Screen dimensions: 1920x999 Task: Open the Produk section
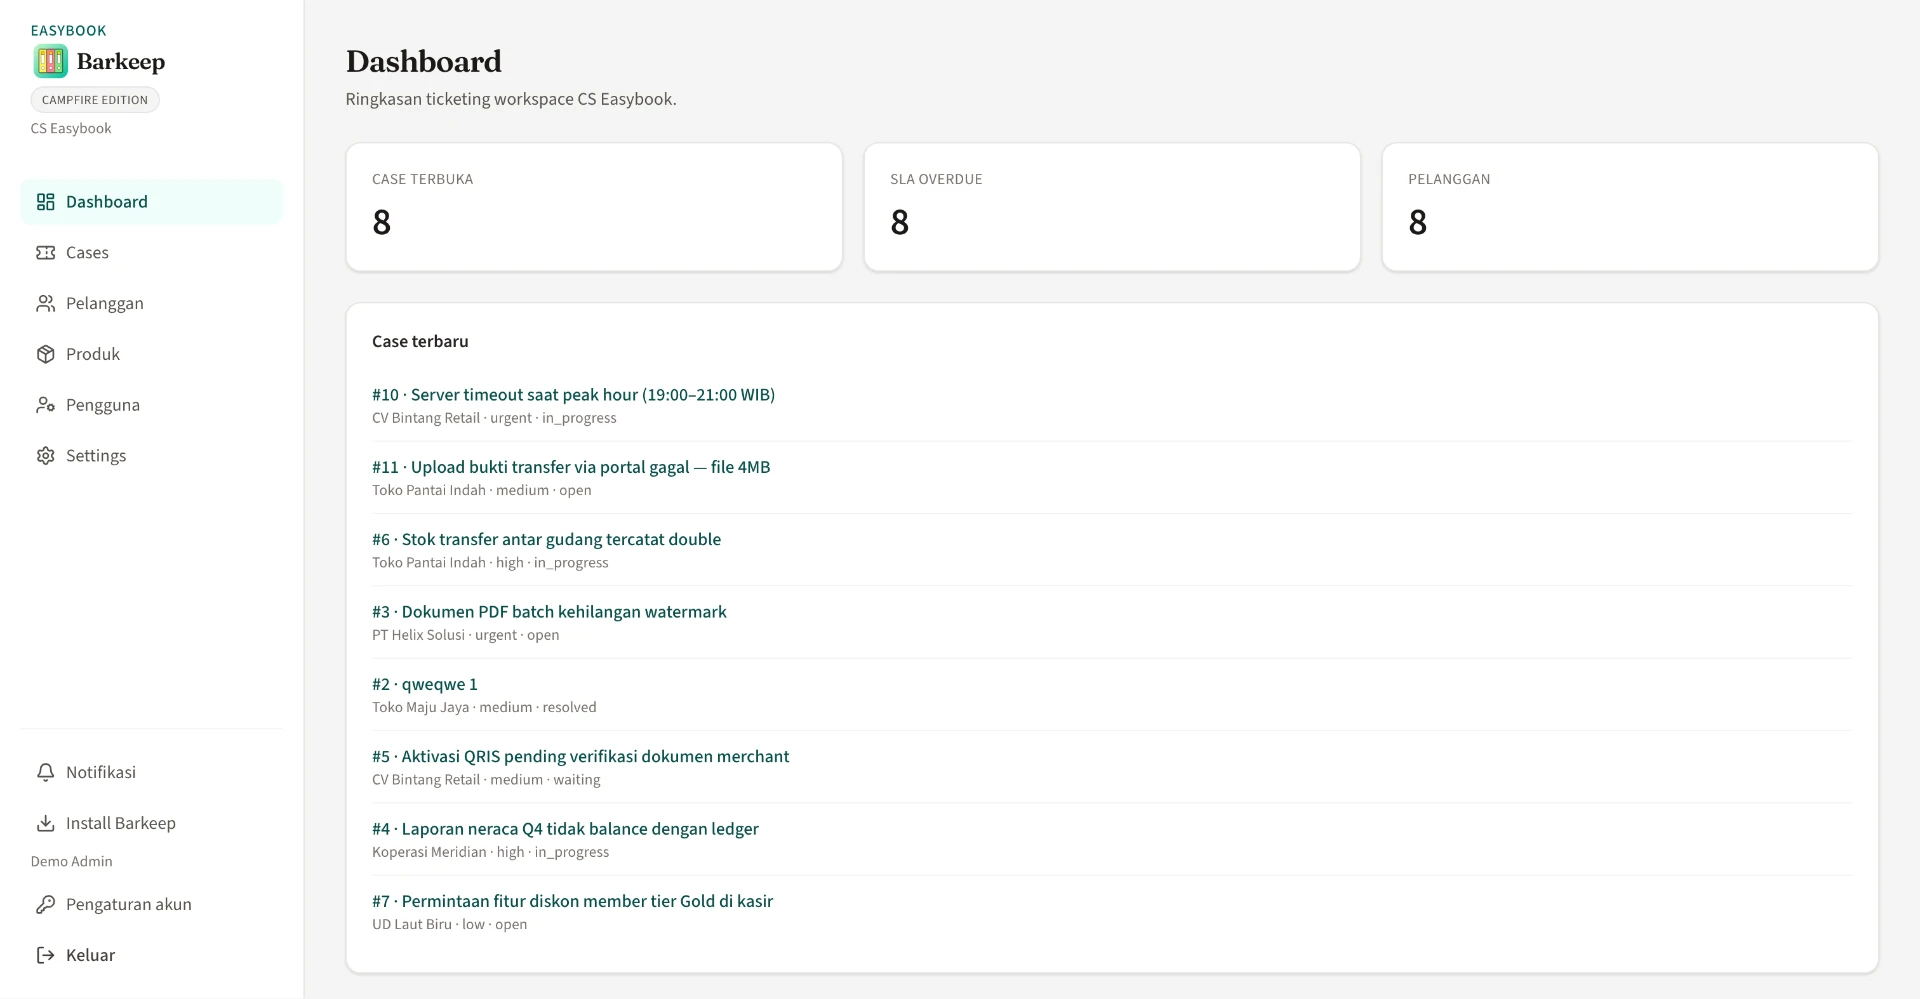pyautogui.click(x=151, y=354)
